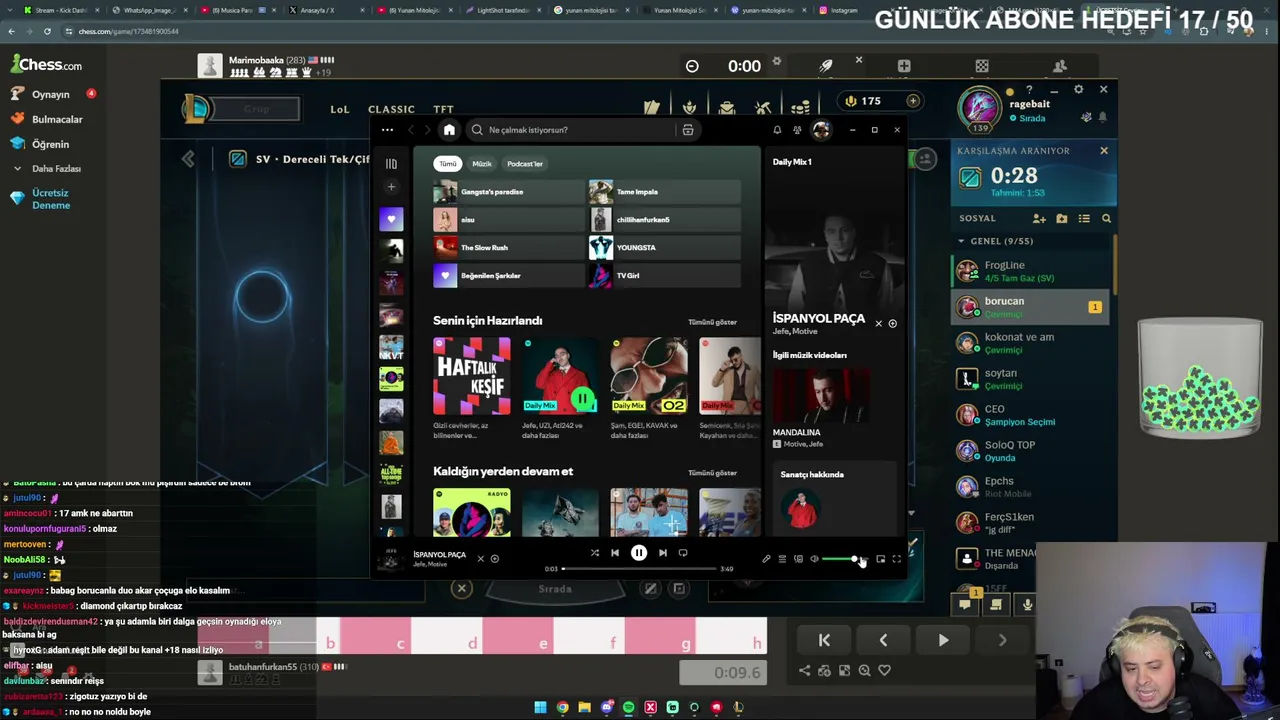Open Spotify friend activity icon

tap(797, 130)
